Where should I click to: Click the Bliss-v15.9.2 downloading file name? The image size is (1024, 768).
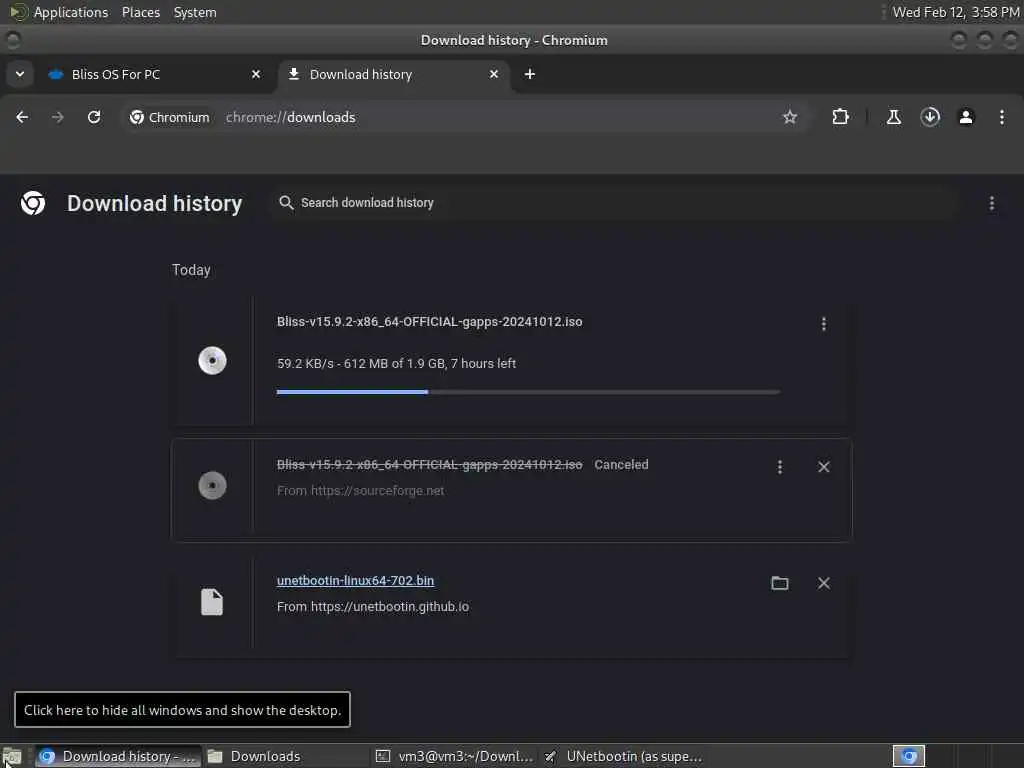429,321
